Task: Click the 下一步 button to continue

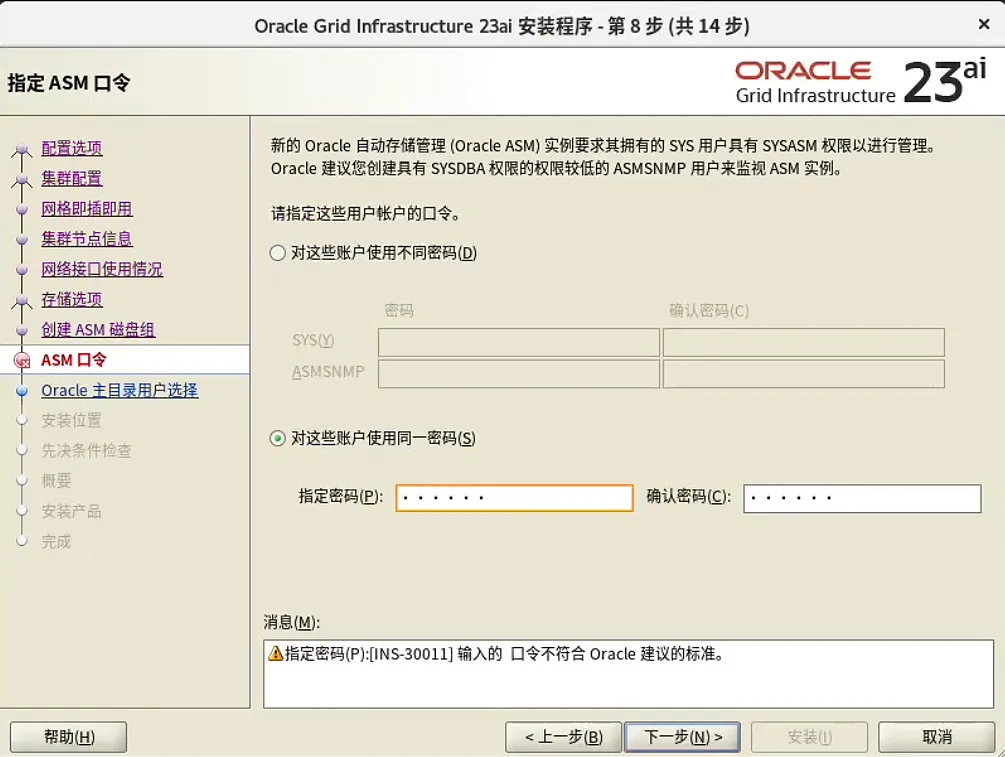Action: 683,737
